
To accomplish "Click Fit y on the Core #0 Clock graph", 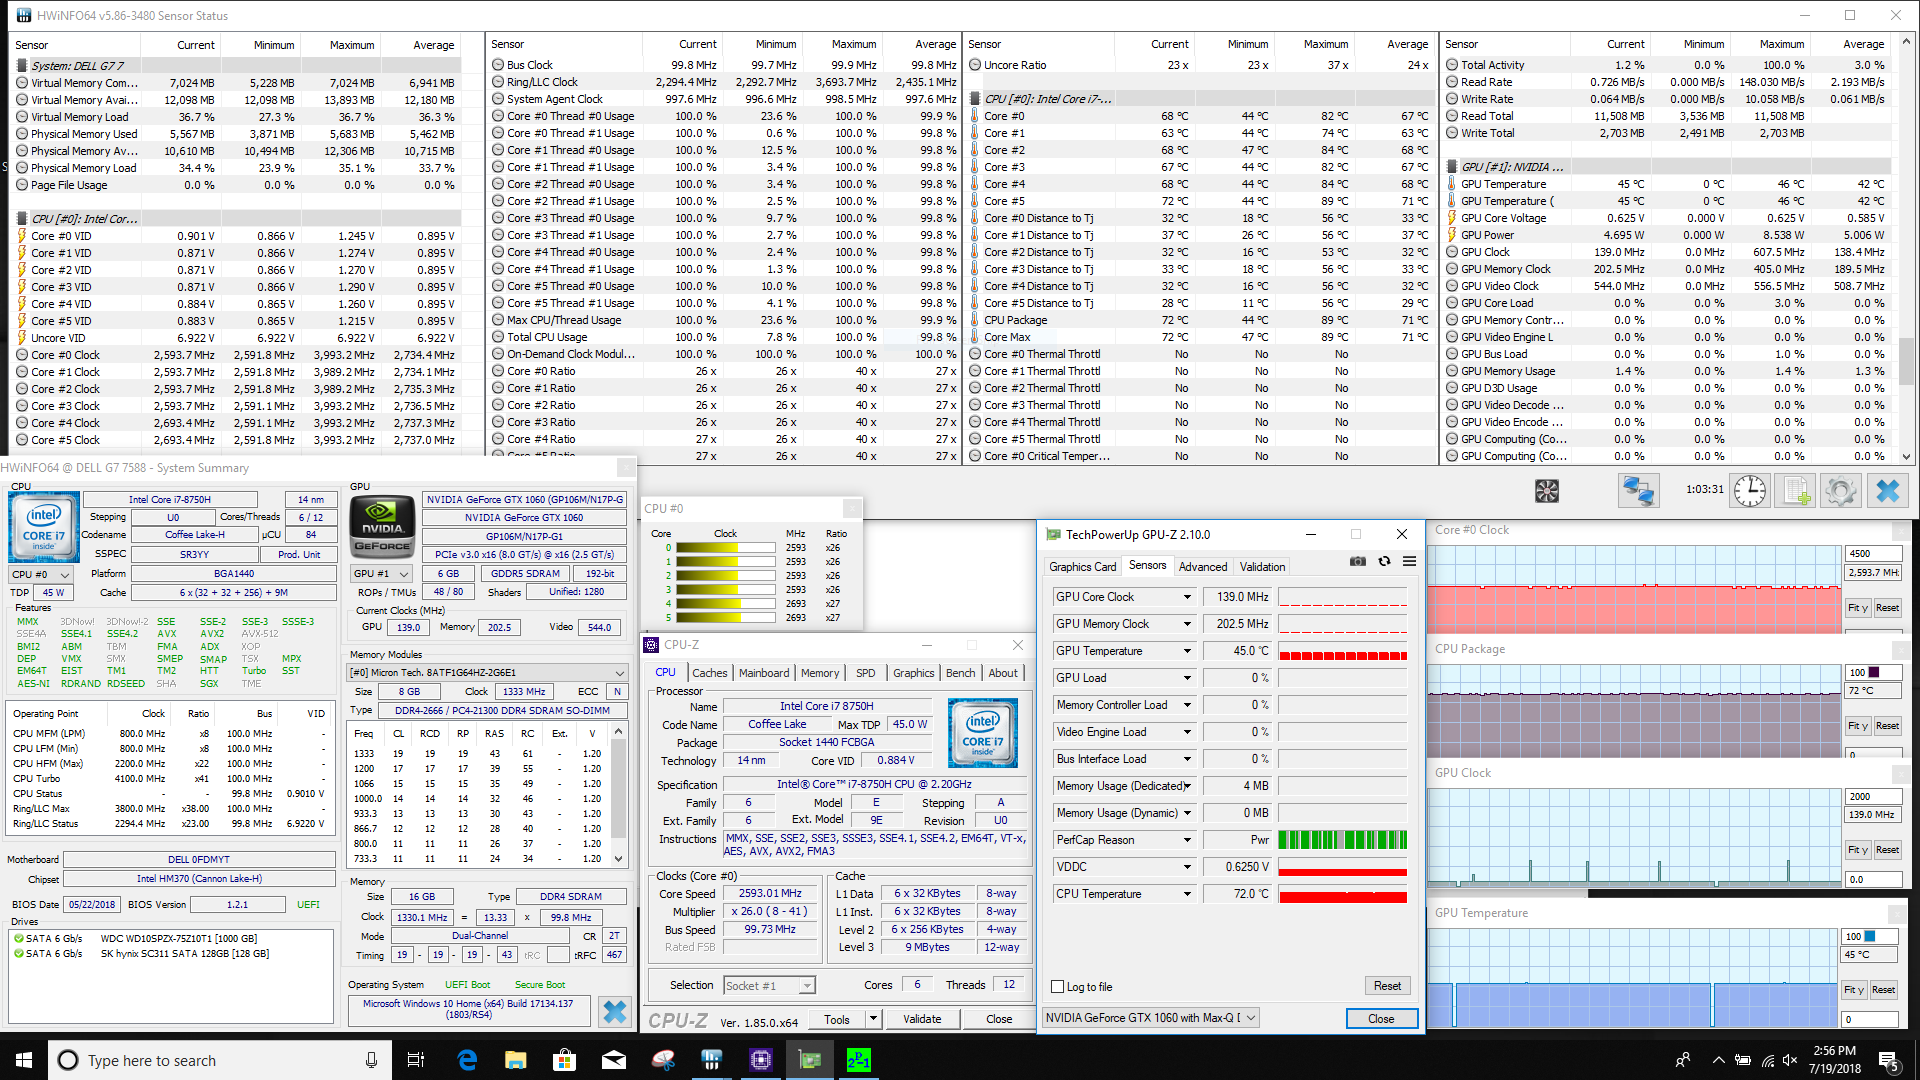I will tap(1857, 608).
